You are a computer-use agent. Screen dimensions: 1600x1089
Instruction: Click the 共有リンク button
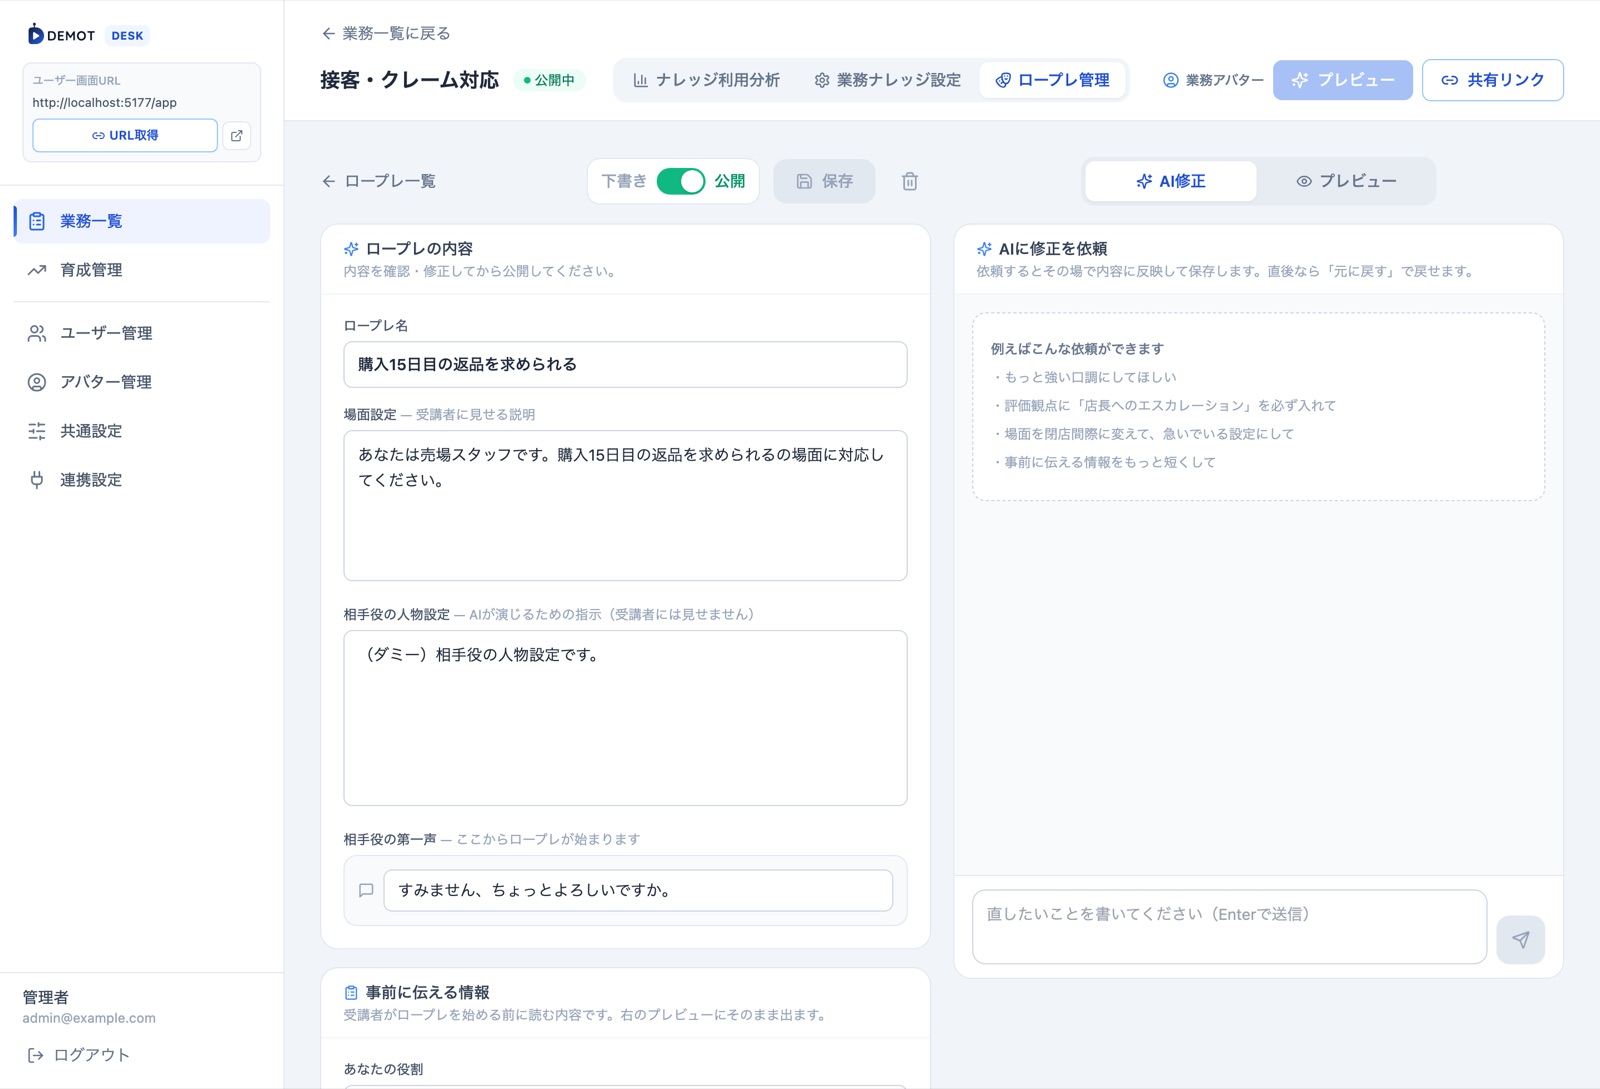tap(1493, 80)
